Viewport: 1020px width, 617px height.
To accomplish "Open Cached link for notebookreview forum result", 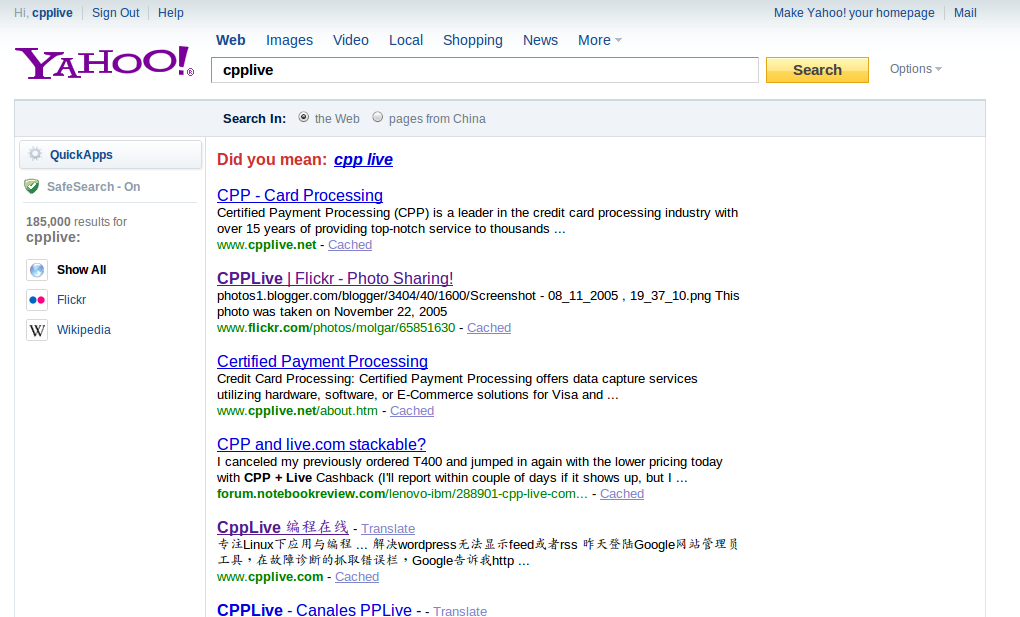I will pos(622,494).
